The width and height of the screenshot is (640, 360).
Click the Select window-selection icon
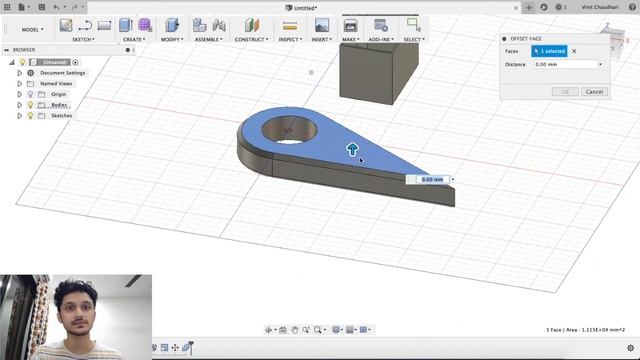click(413, 24)
